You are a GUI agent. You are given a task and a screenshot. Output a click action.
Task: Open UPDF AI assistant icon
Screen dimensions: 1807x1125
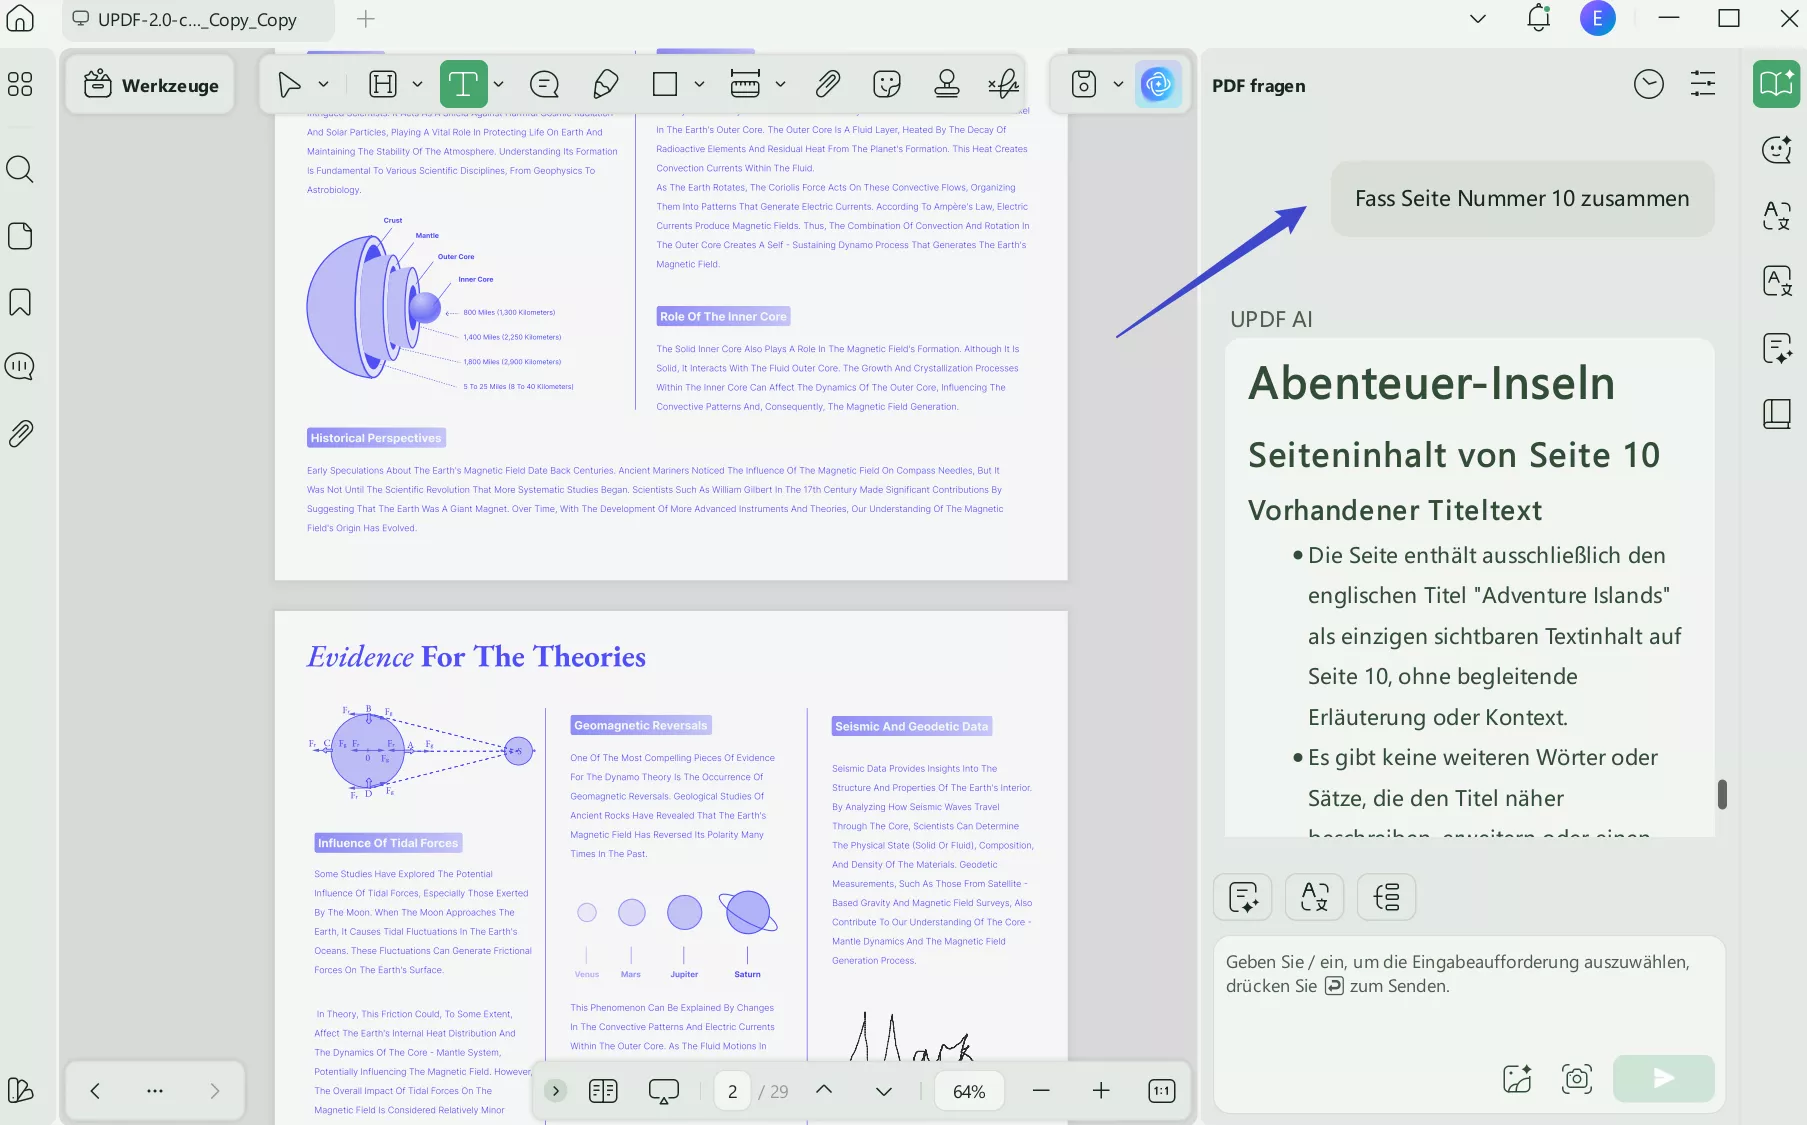click(1157, 85)
